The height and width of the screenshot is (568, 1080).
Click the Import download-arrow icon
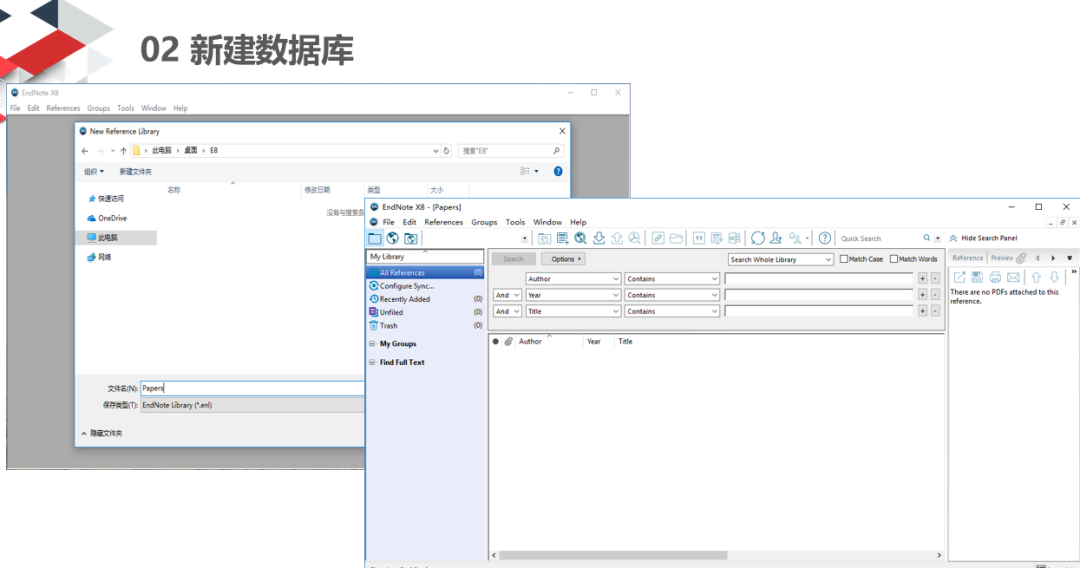tap(599, 238)
